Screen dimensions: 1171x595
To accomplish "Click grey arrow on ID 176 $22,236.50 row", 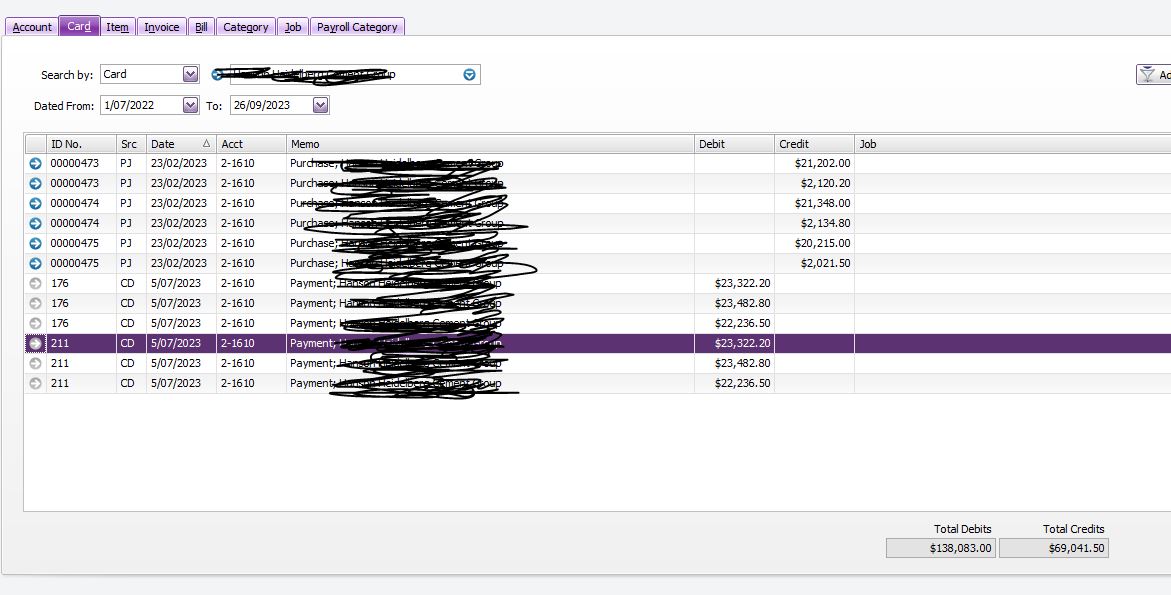I will point(35,323).
